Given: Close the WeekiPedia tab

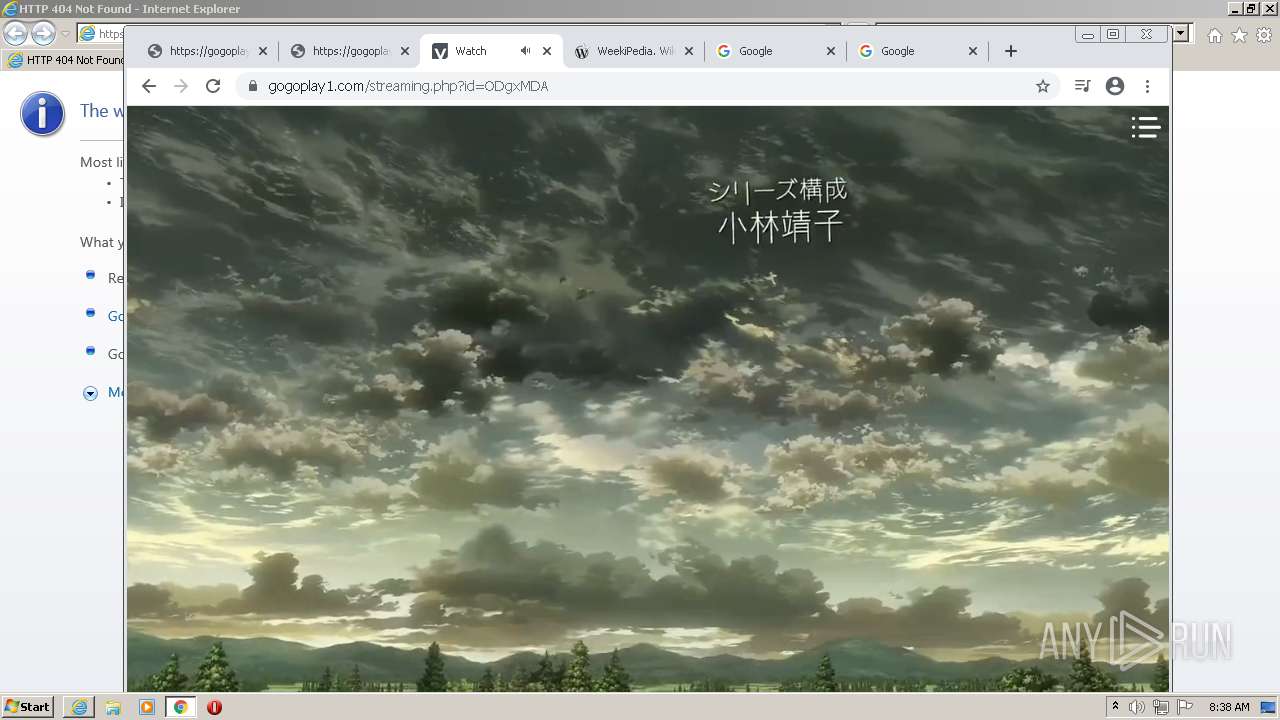Looking at the screenshot, I should 689,51.
